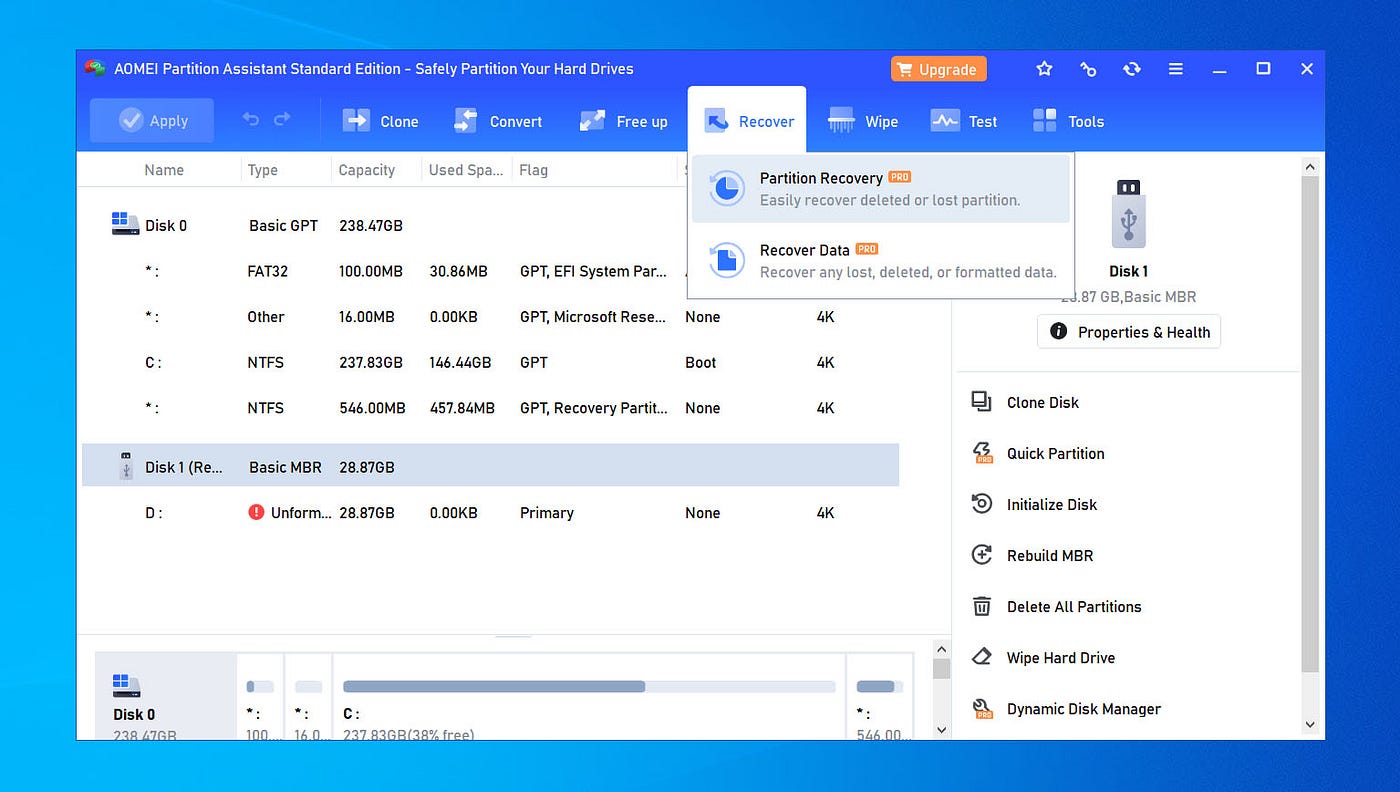
Task: Sort by the Flag column header
Action: (534, 170)
